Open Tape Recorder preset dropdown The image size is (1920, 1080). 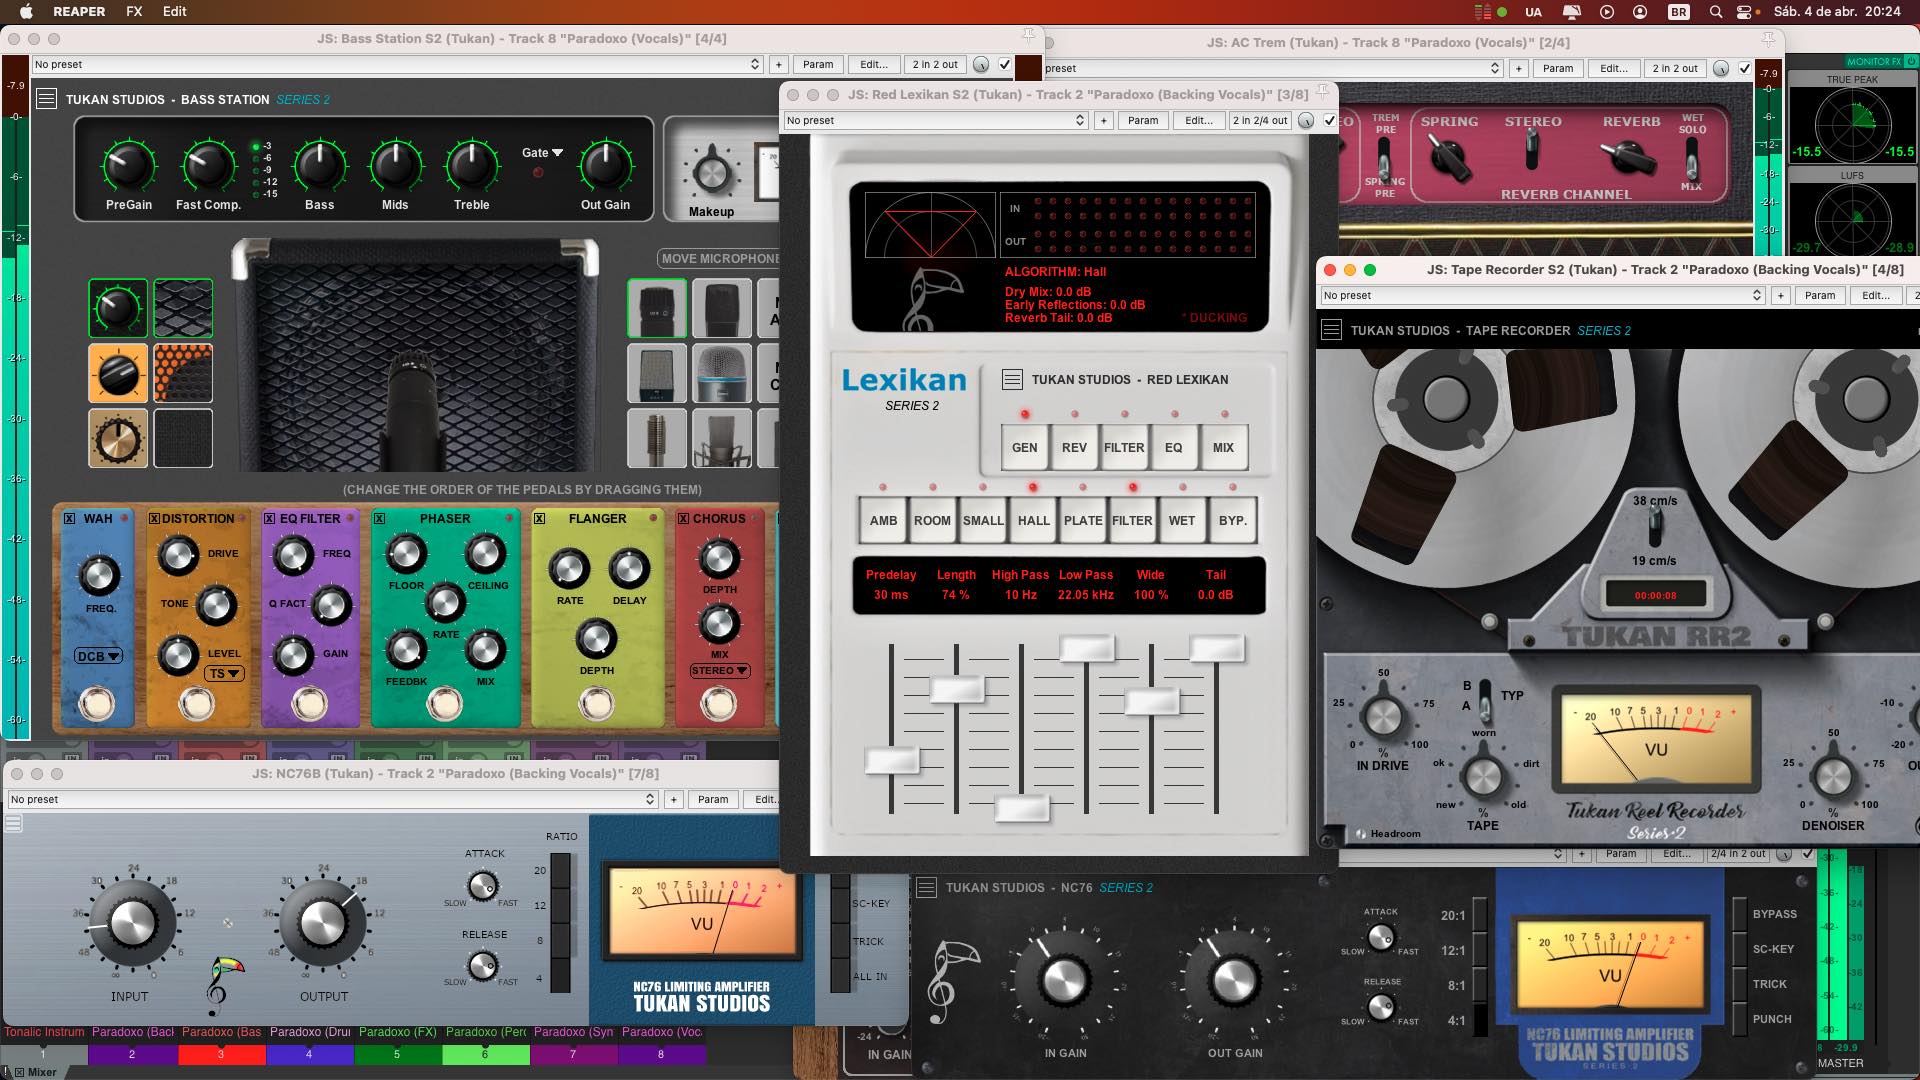click(x=1542, y=295)
